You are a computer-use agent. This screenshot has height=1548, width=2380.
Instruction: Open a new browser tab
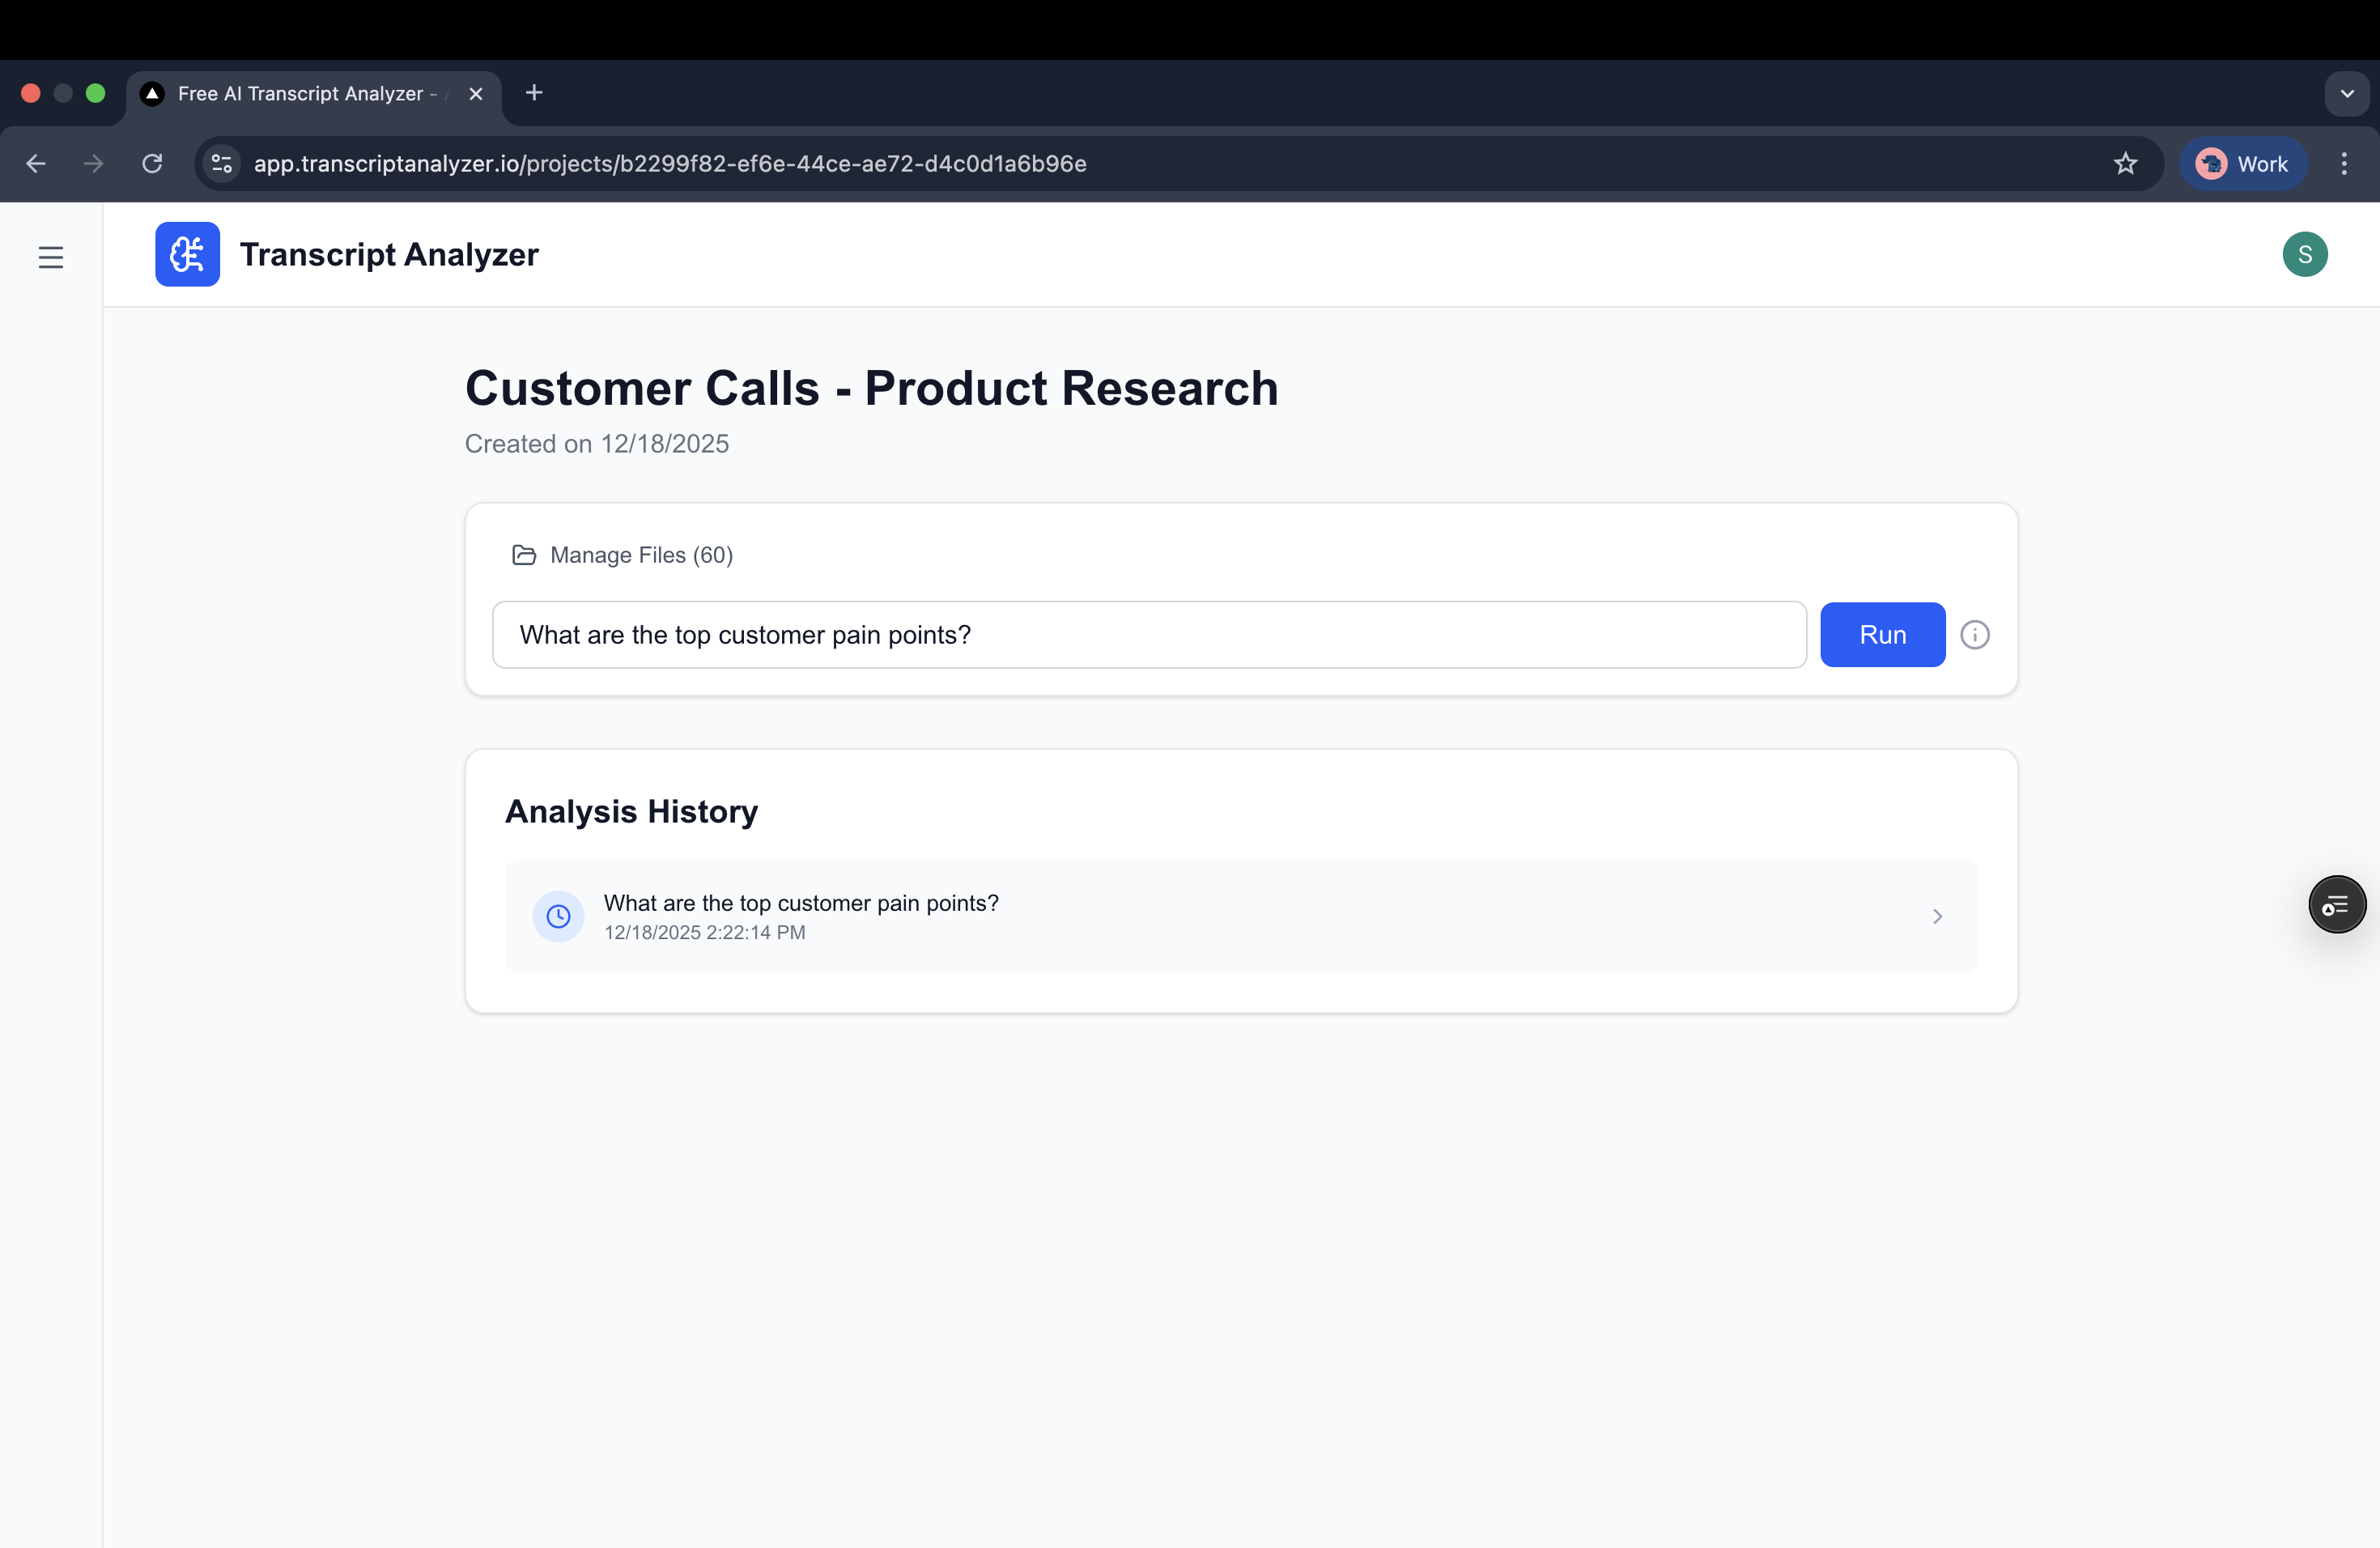point(533,93)
